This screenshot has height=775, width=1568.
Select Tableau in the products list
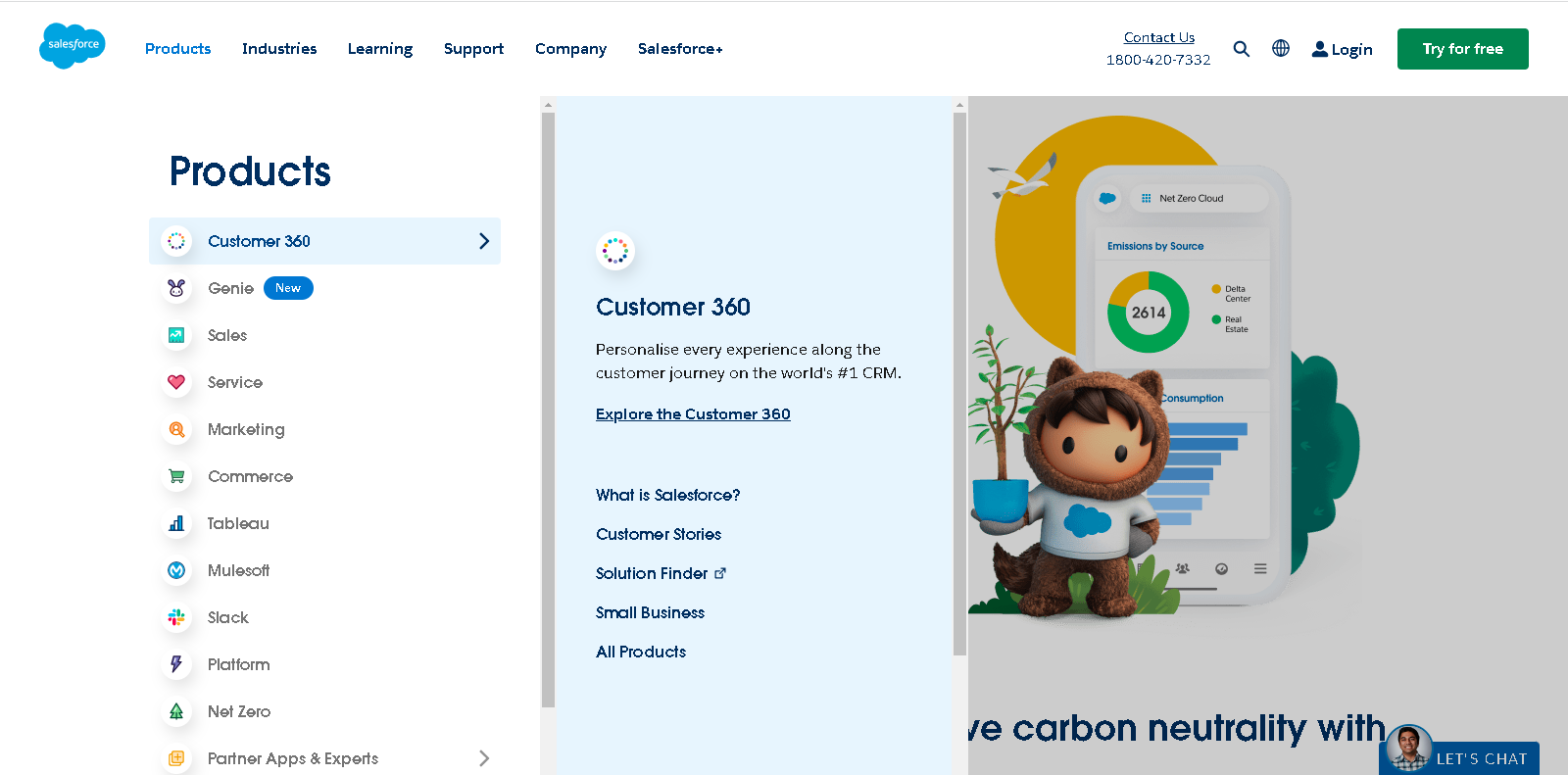point(238,523)
